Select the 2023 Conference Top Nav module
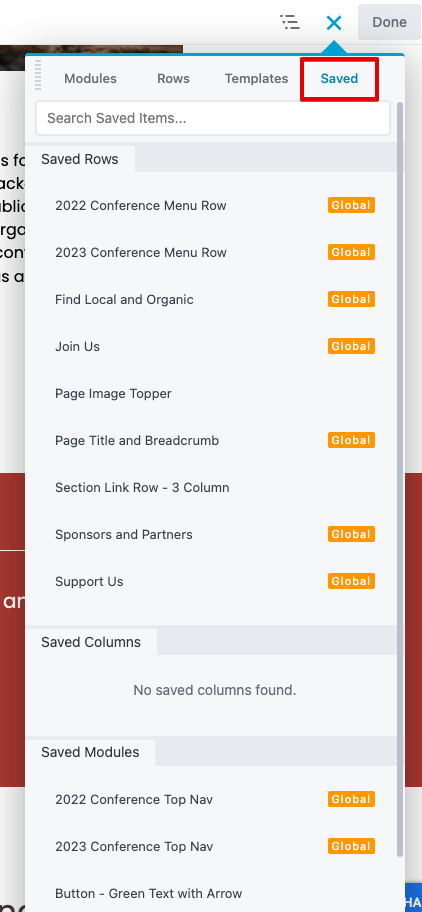The height and width of the screenshot is (912, 422). (215, 846)
